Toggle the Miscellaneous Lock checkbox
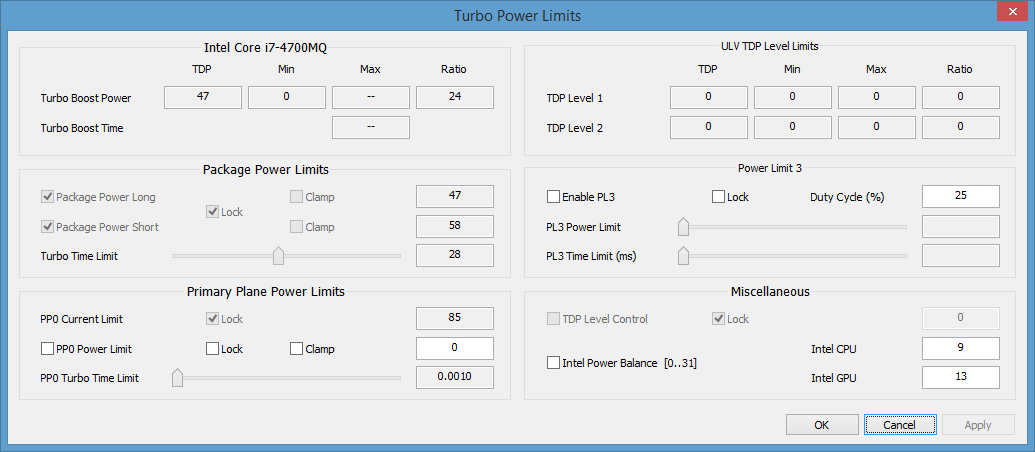This screenshot has width=1035, height=452. pyautogui.click(x=718, y=319)
